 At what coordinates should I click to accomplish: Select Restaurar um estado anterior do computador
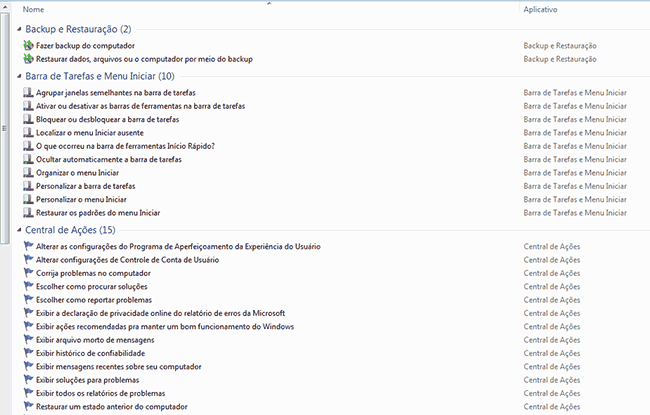coord(112,407)
